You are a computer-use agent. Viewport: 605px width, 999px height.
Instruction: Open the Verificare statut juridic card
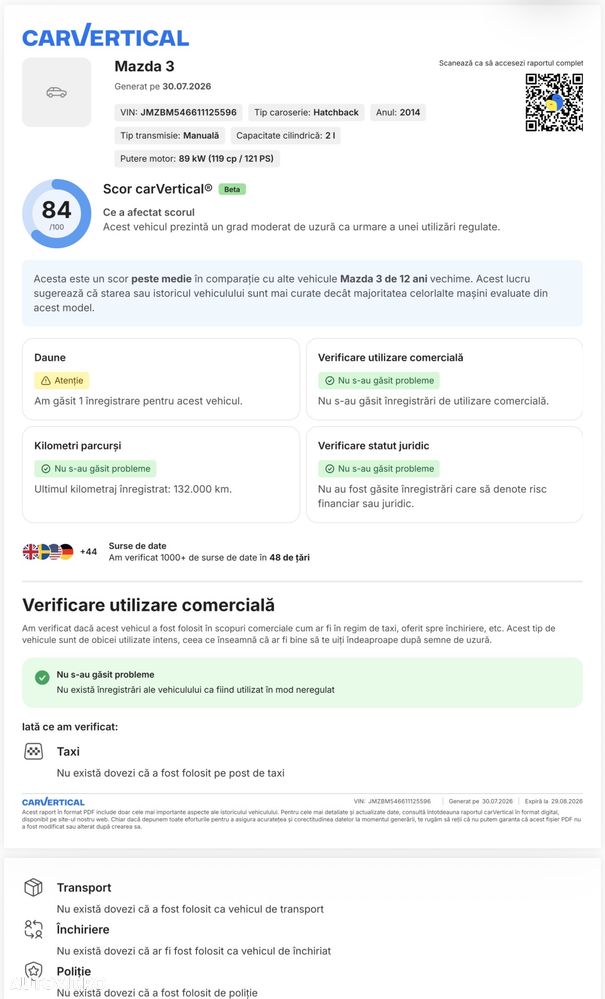(445, 475)
